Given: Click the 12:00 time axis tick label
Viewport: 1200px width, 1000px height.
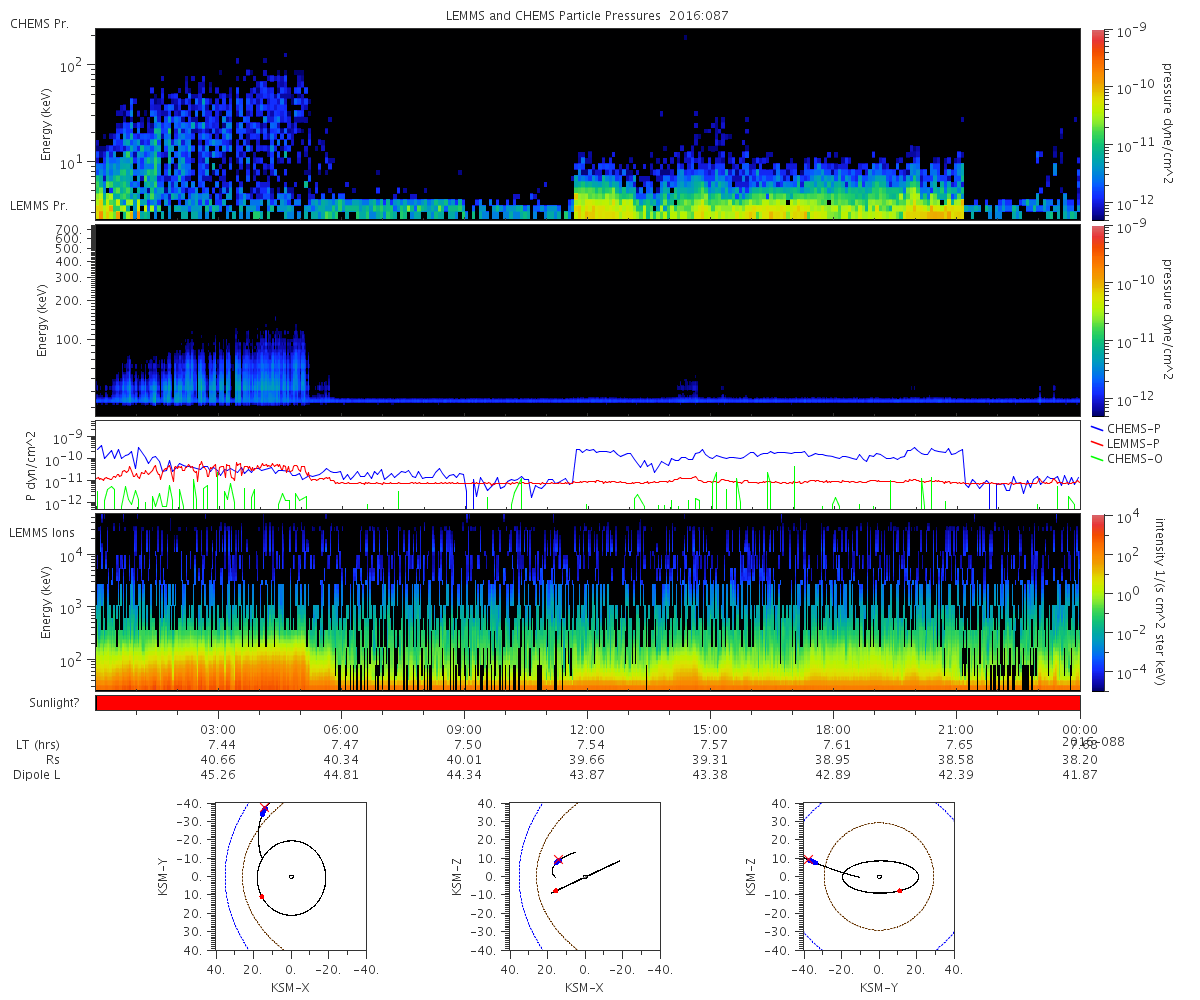Looking at the screenshot, I should click(587, 730).
